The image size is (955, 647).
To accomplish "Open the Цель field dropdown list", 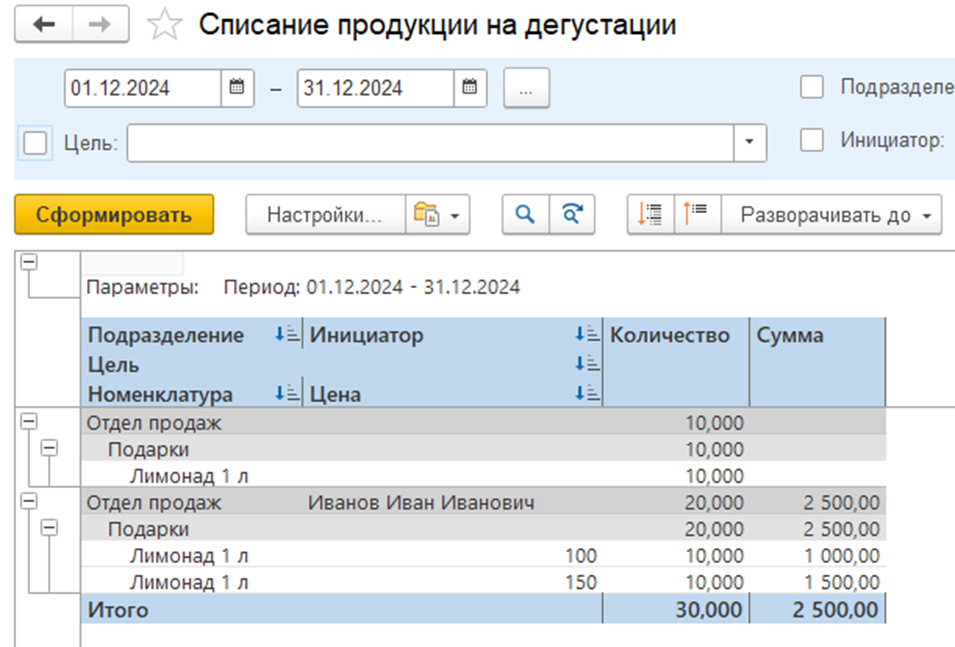I will coord(750,143).
